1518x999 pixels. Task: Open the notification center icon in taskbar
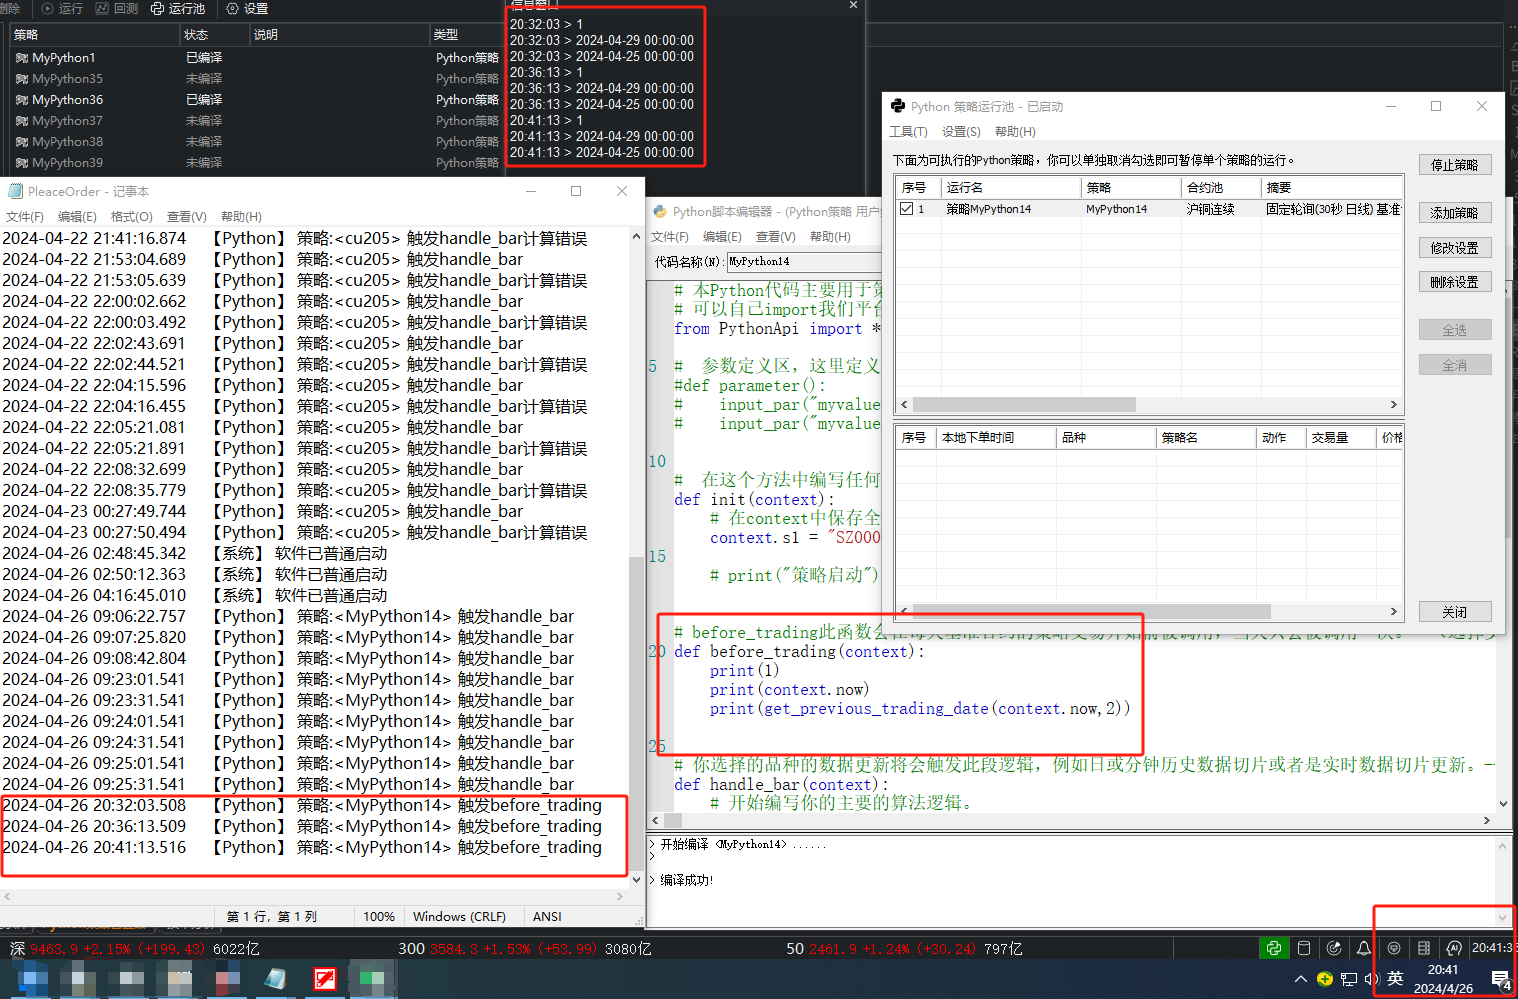(x=1501, y=980)
